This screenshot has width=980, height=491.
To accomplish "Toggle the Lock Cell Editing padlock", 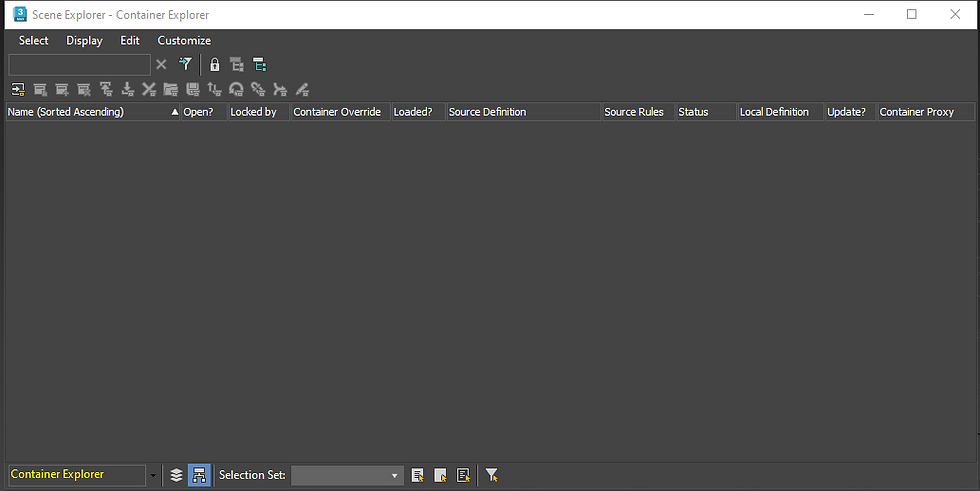I will tap(214, 64).
